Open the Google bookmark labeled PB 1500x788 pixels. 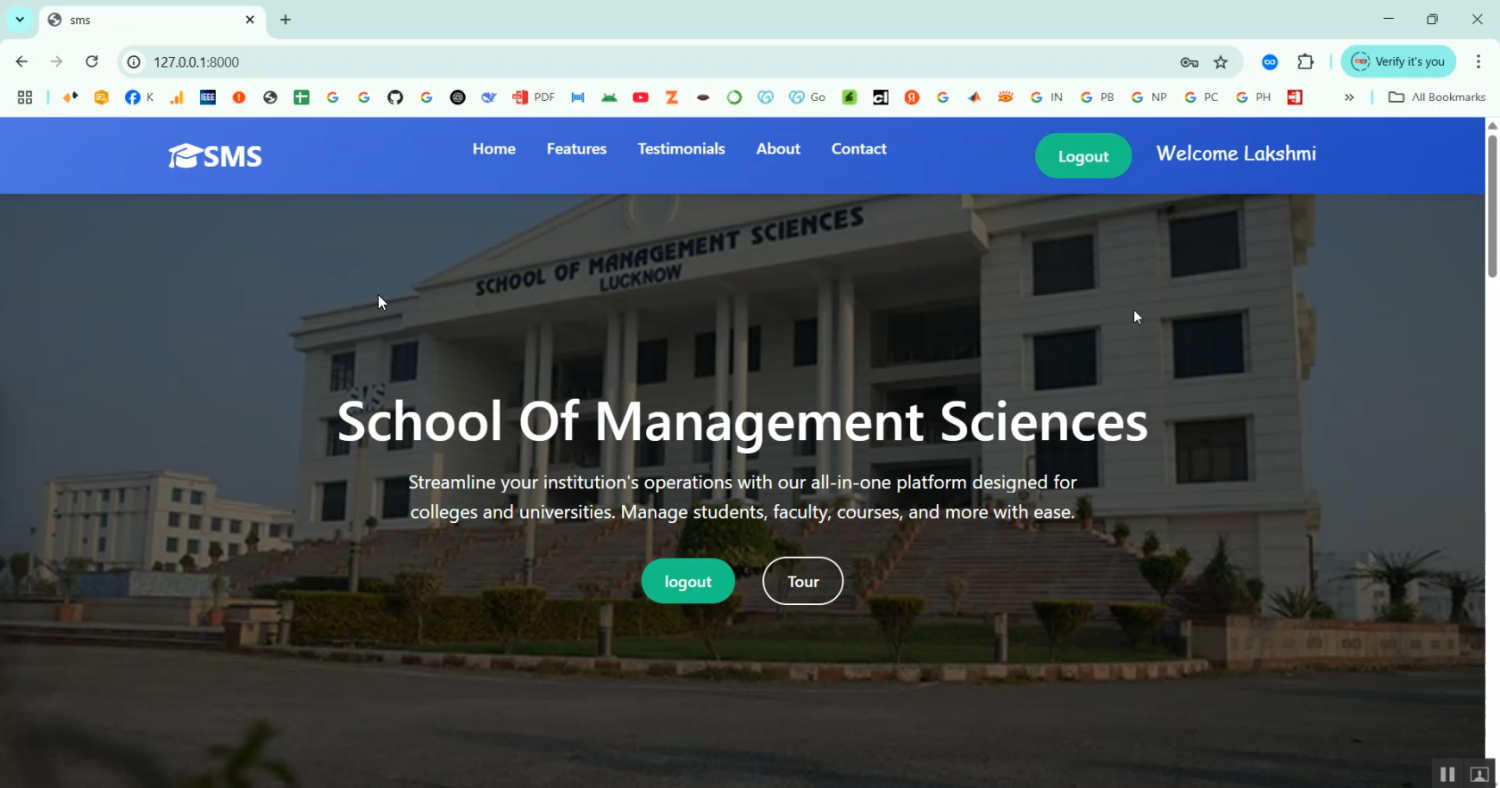(x=1097, y=97)
